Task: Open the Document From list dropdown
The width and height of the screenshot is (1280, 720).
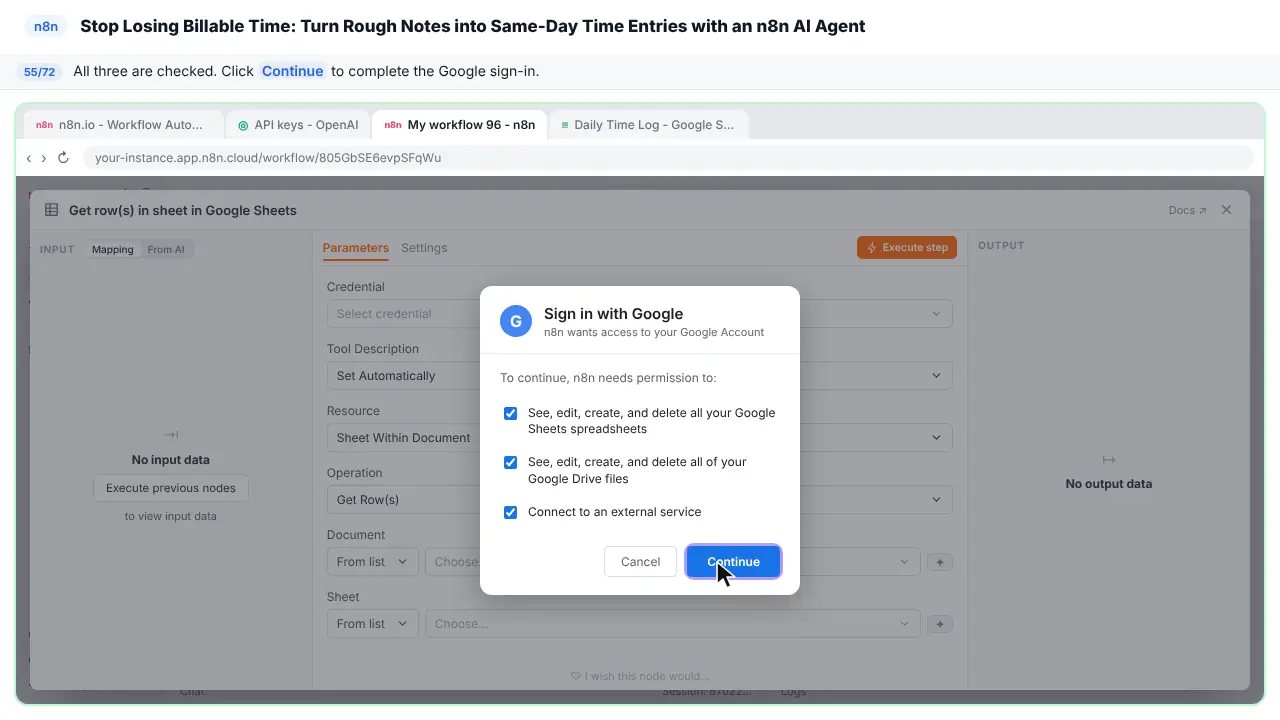Action: pos(372,562)
